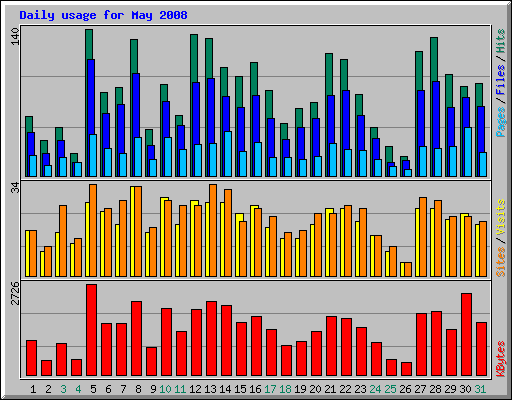512x400 pixels.
Task: Click day label 16 on the axis
Action: pos(255,389)
